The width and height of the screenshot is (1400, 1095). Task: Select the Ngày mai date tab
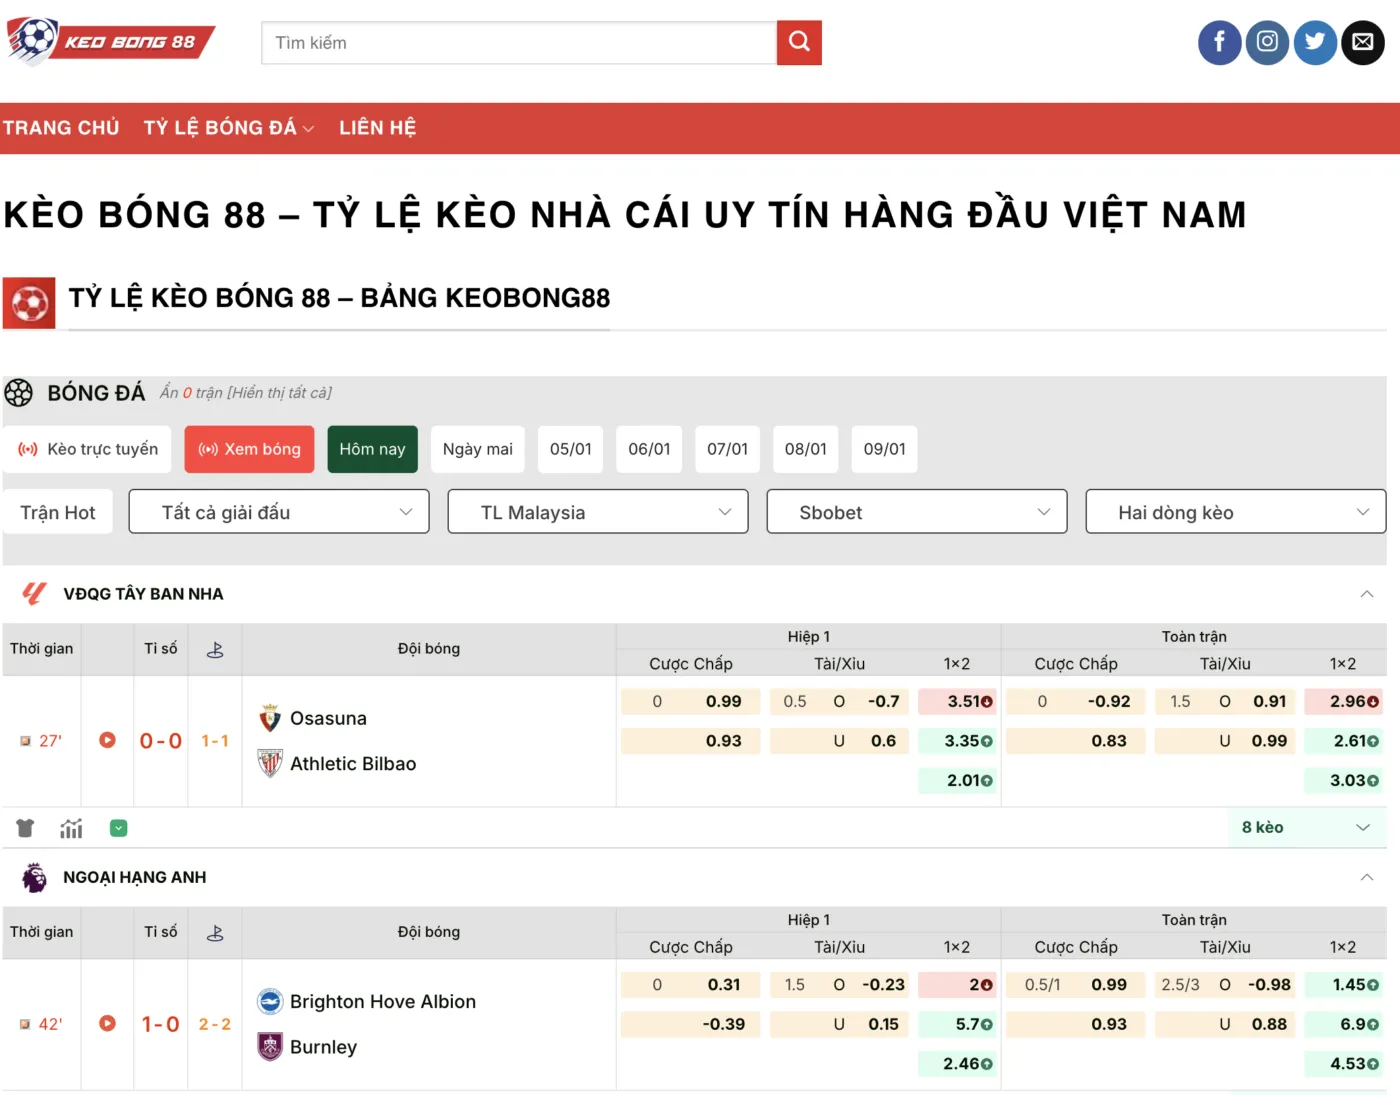(x=477, y=449)
